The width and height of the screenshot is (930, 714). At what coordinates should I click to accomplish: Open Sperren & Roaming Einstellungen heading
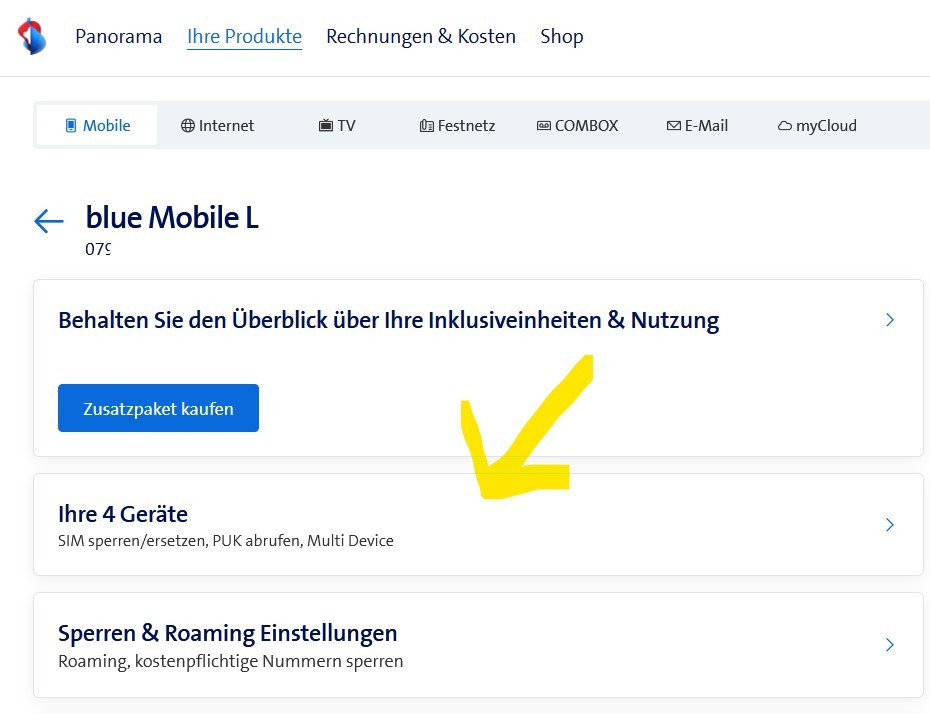click(228, 633)
